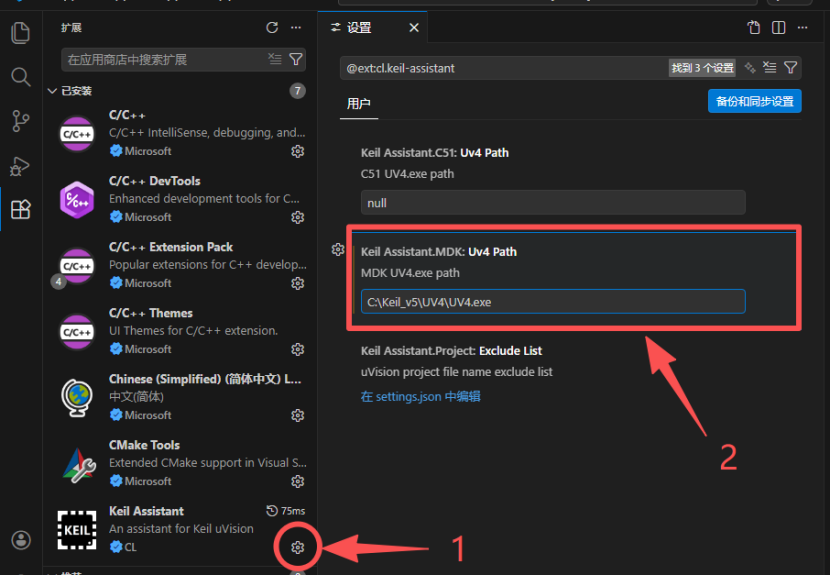Clear the settings search input
The image size is (831, 575).
pos(770,68)
